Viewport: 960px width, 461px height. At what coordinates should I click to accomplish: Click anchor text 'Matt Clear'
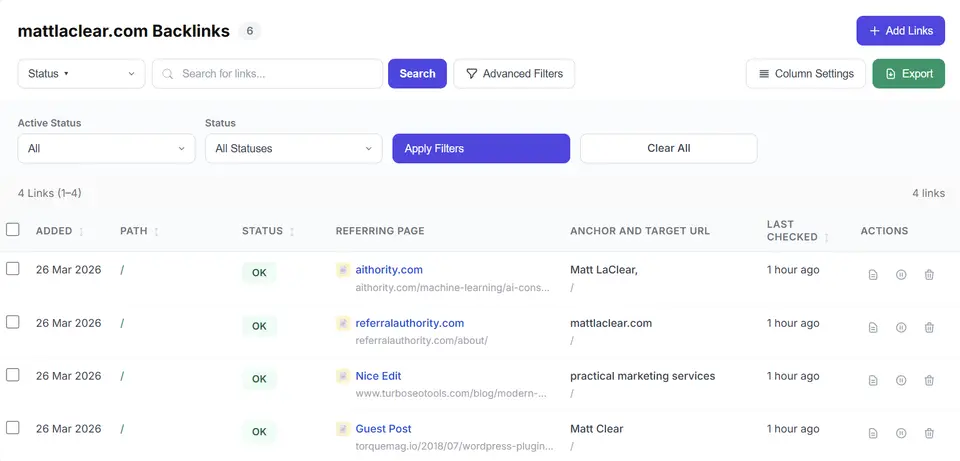(596, 429)
